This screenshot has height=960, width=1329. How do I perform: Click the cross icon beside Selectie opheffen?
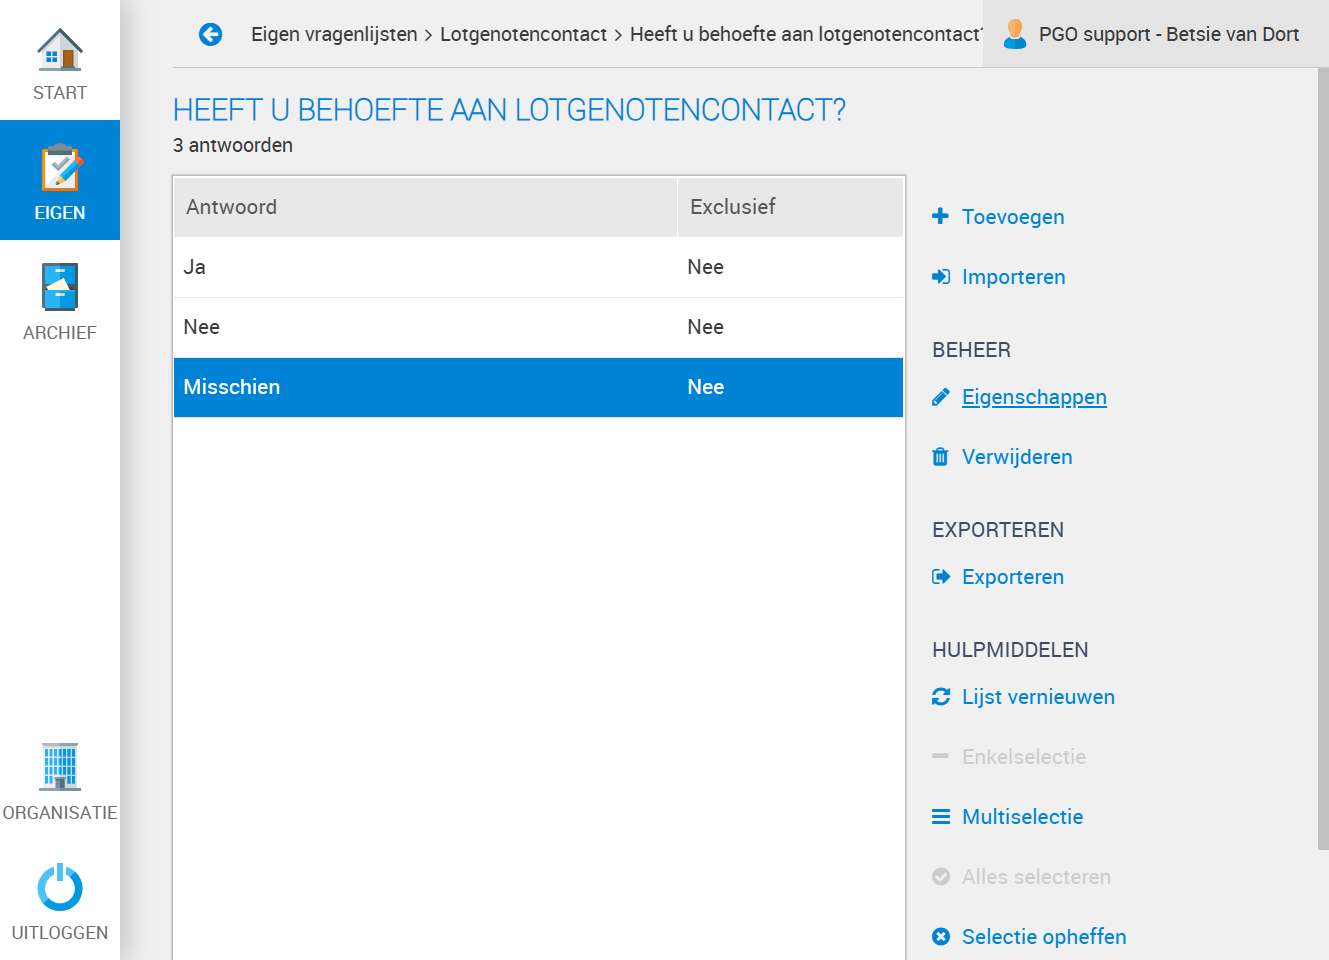point(941,937)
